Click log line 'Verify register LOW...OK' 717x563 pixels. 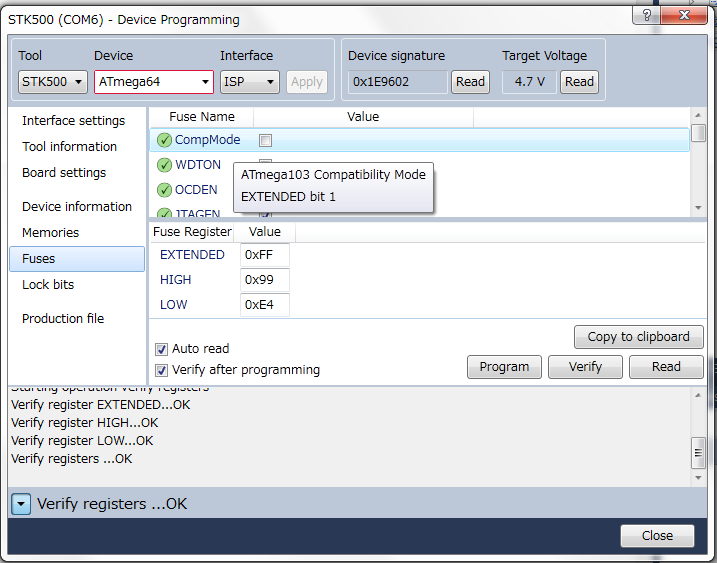[x=82, y=441]
